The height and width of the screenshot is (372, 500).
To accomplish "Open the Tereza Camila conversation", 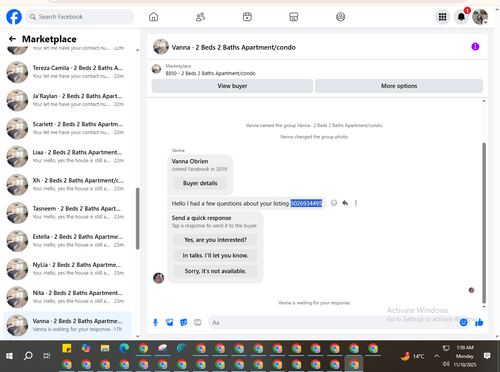I will click(x=67, y=72).
